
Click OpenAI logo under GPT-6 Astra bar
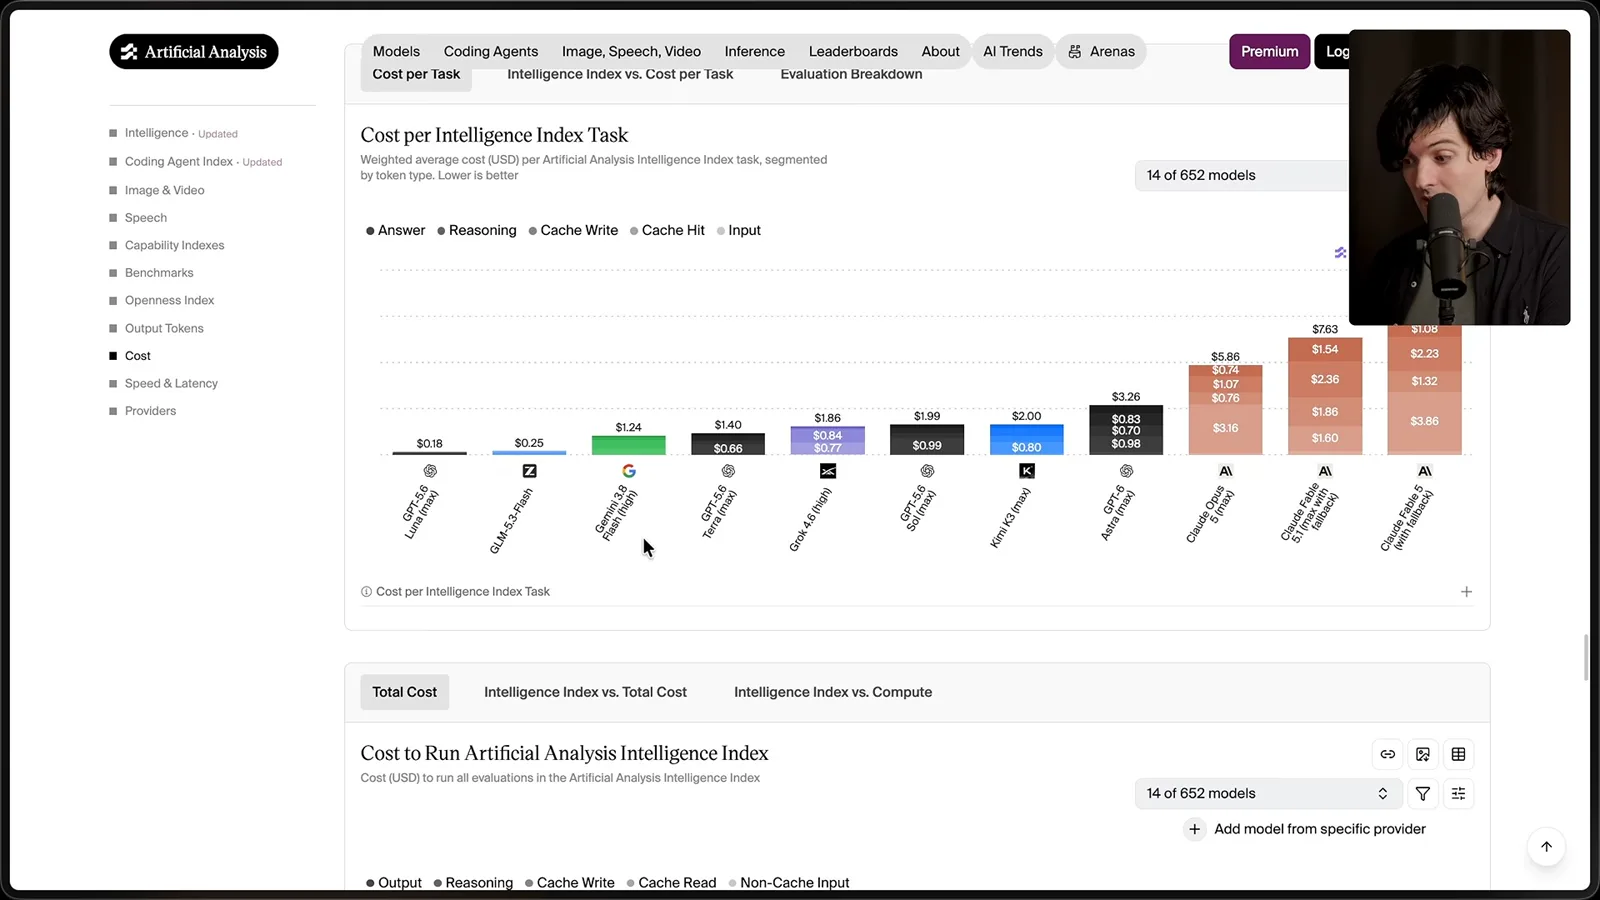coord(1127,471)
